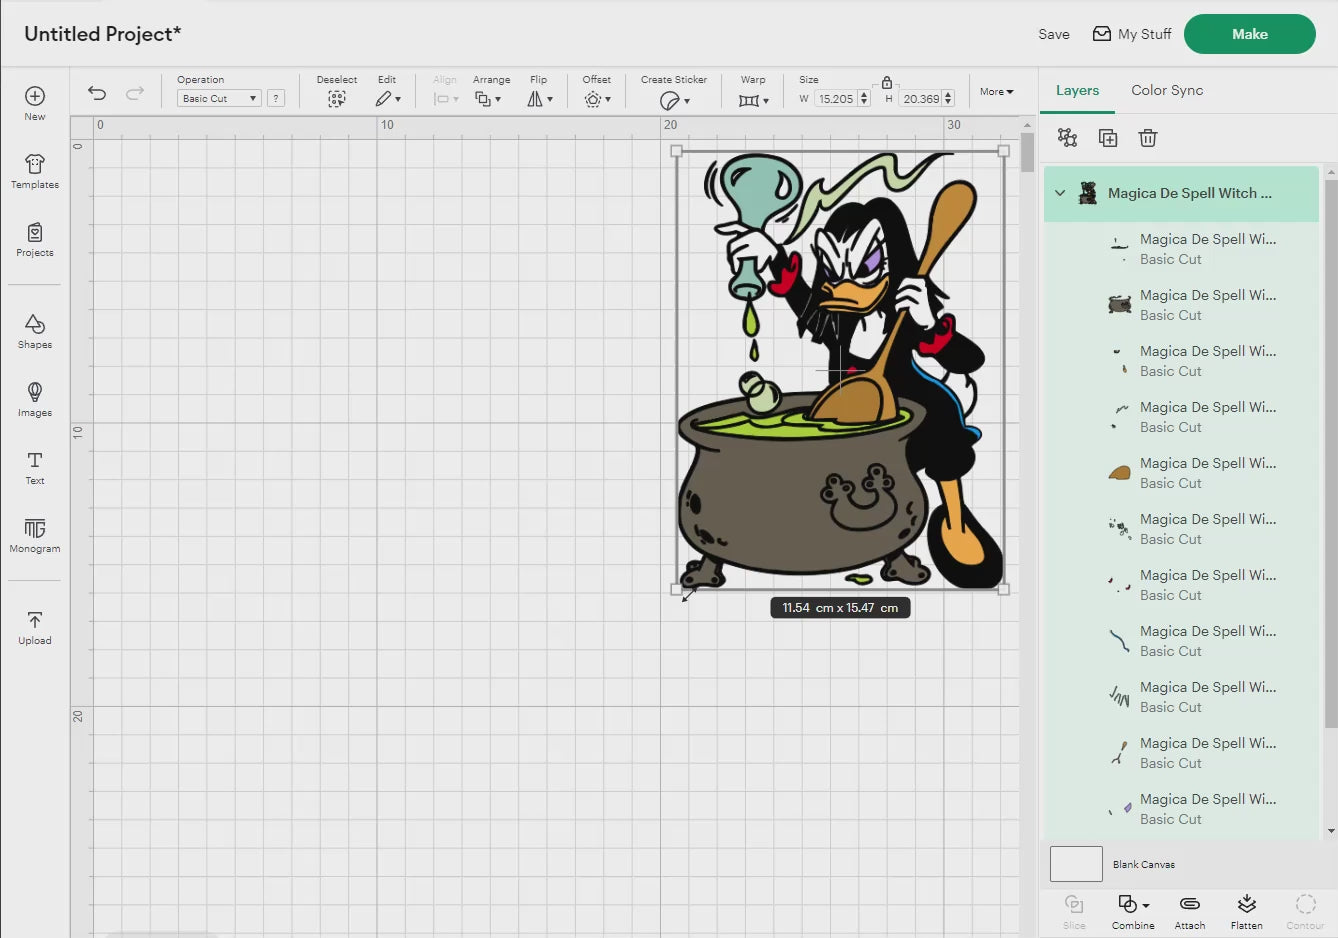Click the Group layers icon

click(x=1068, y=138)
